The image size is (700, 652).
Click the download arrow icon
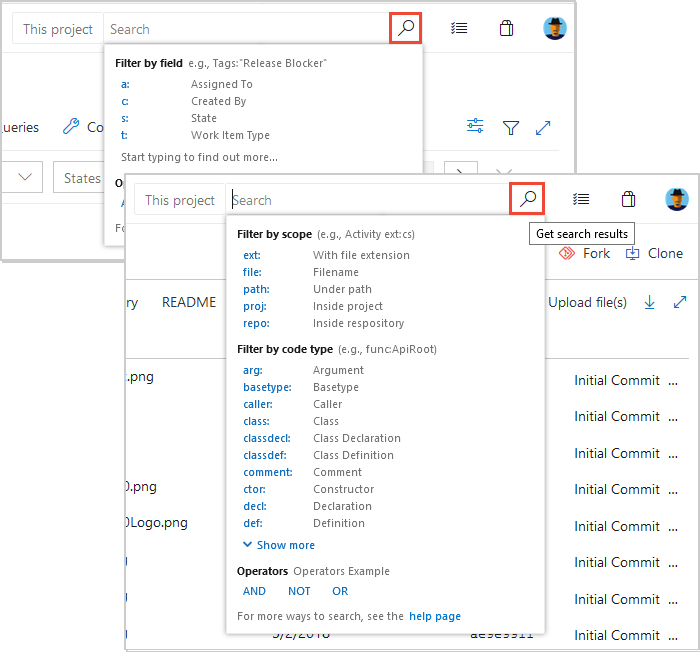point(650,302)
